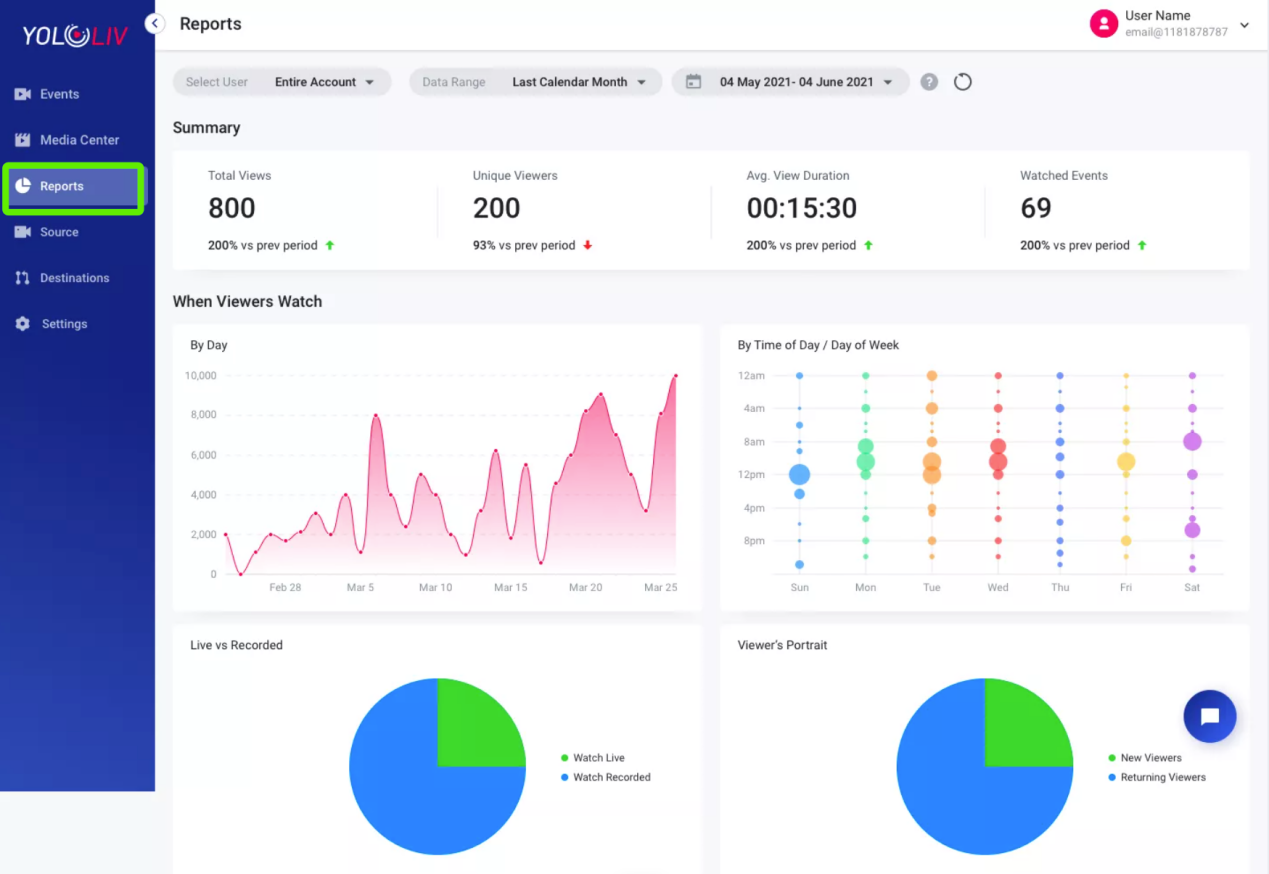Open the Destinations page

click(x=74, y=278)
